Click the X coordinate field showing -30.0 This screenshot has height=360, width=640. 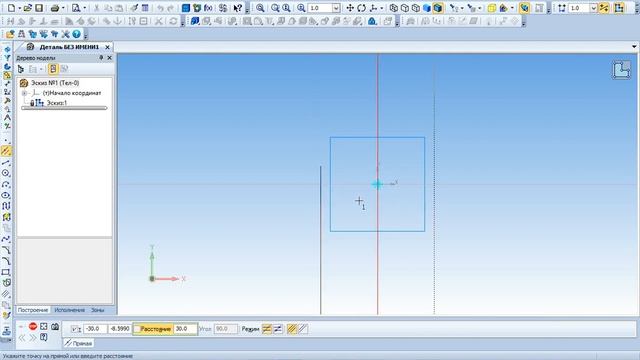coord(96,329)
